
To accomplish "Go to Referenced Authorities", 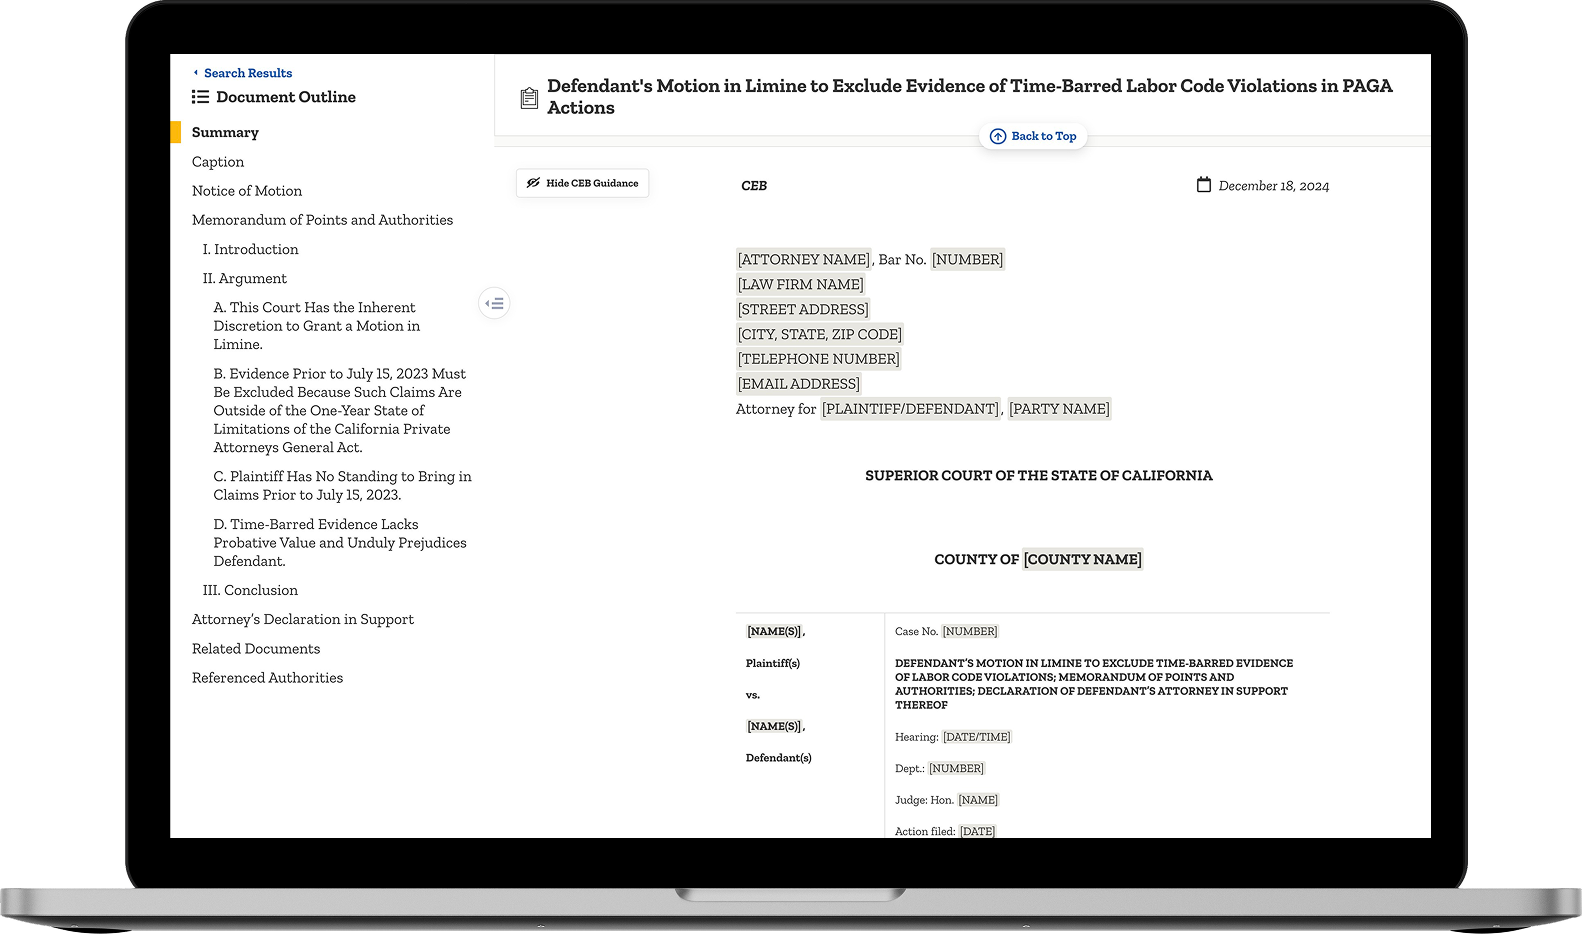I will pos(267,678).
